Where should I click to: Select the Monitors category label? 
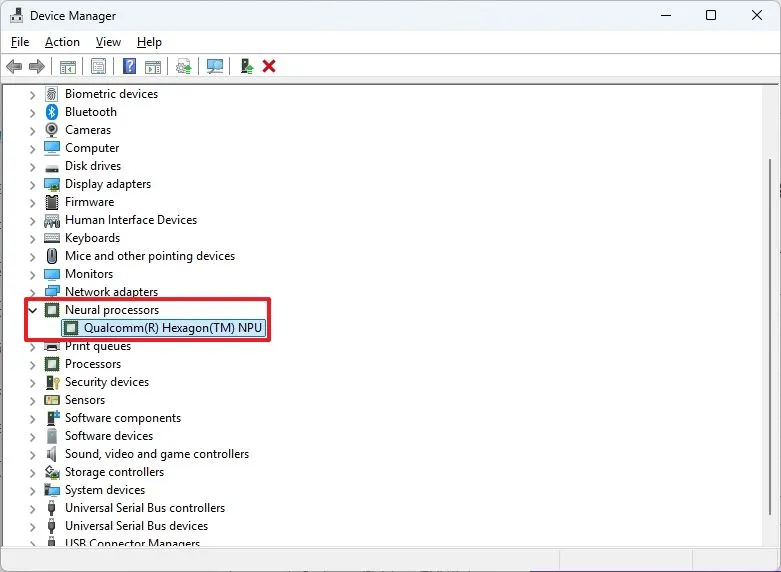(89, 274)
